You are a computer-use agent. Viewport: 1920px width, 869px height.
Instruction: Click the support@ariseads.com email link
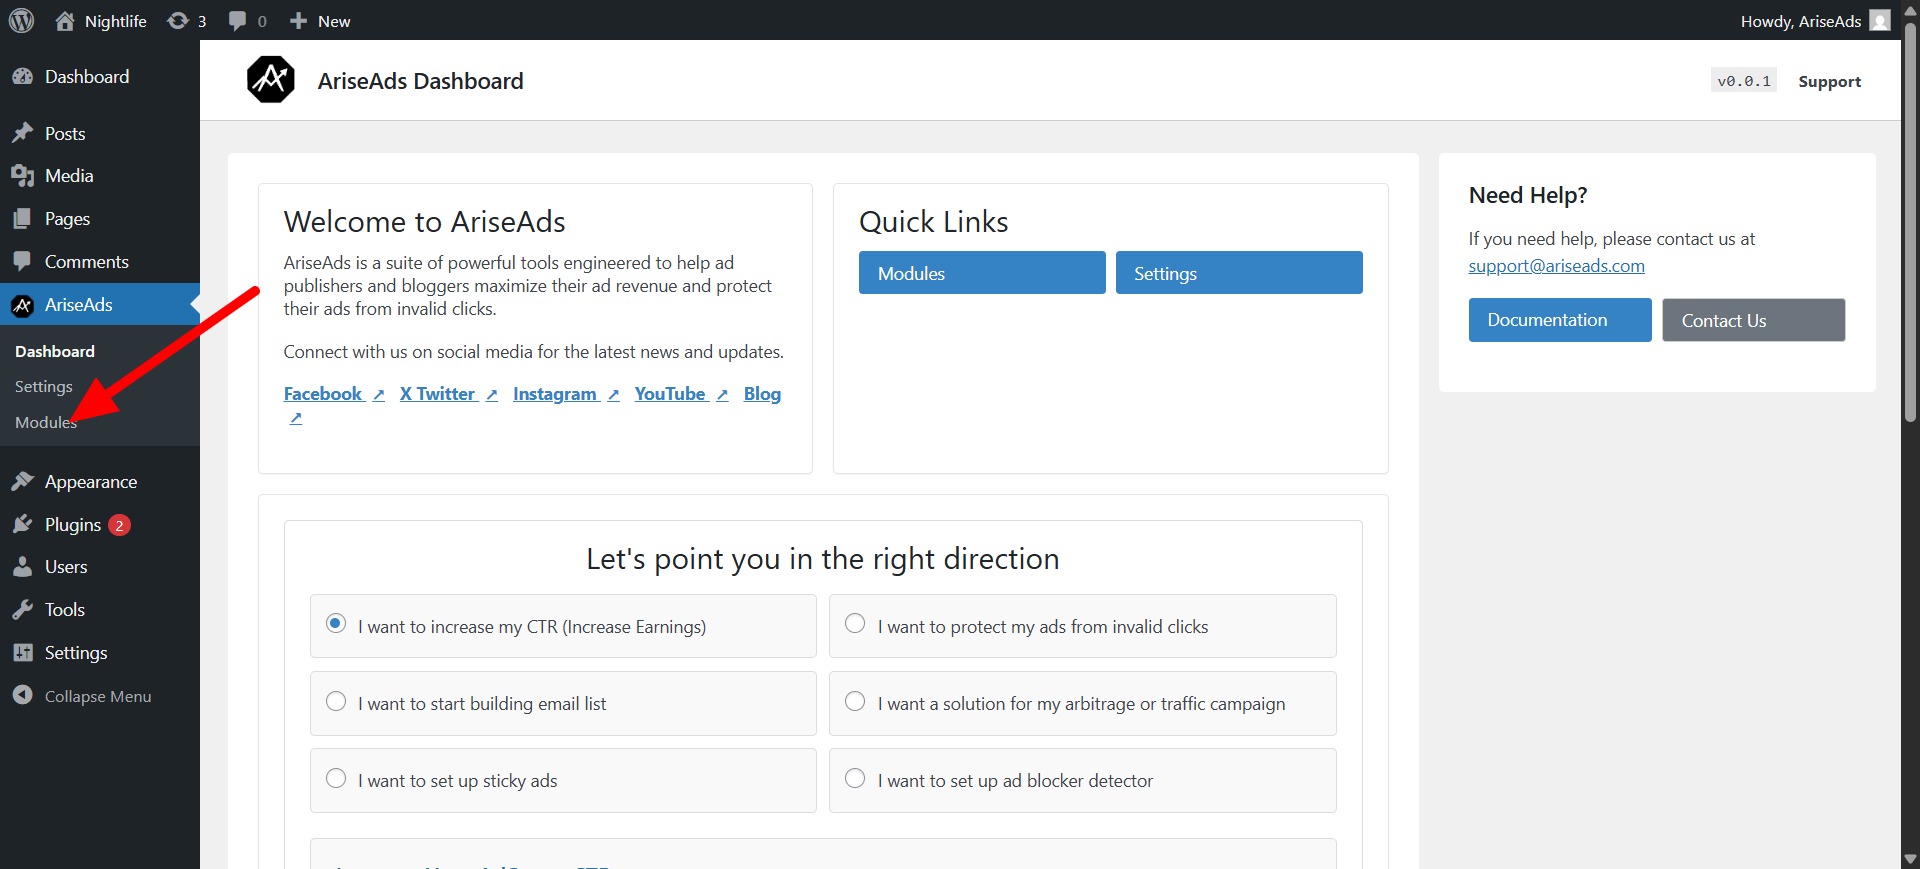click(x=1556, y=266)
